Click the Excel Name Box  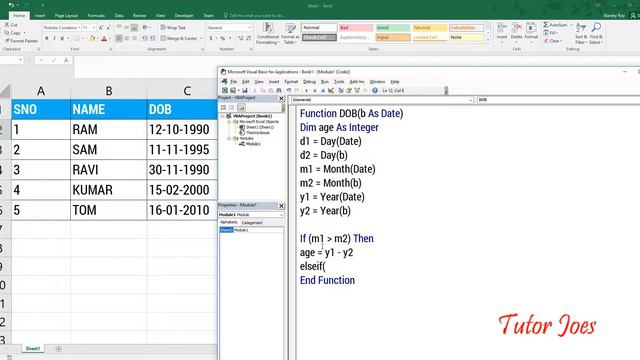tap(12, 60)
